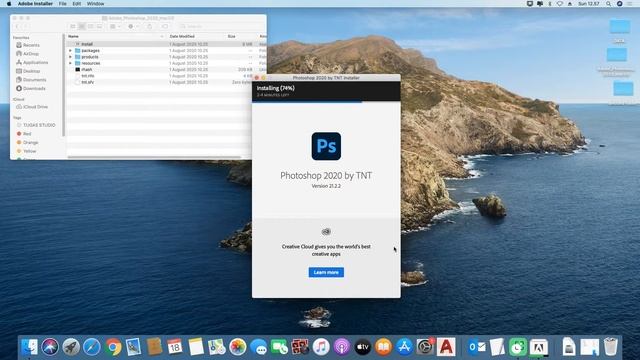Open System Preferences from the Dock
Image resolution: width=640 pixels, height=360 pixels.
tap(425, 347)
